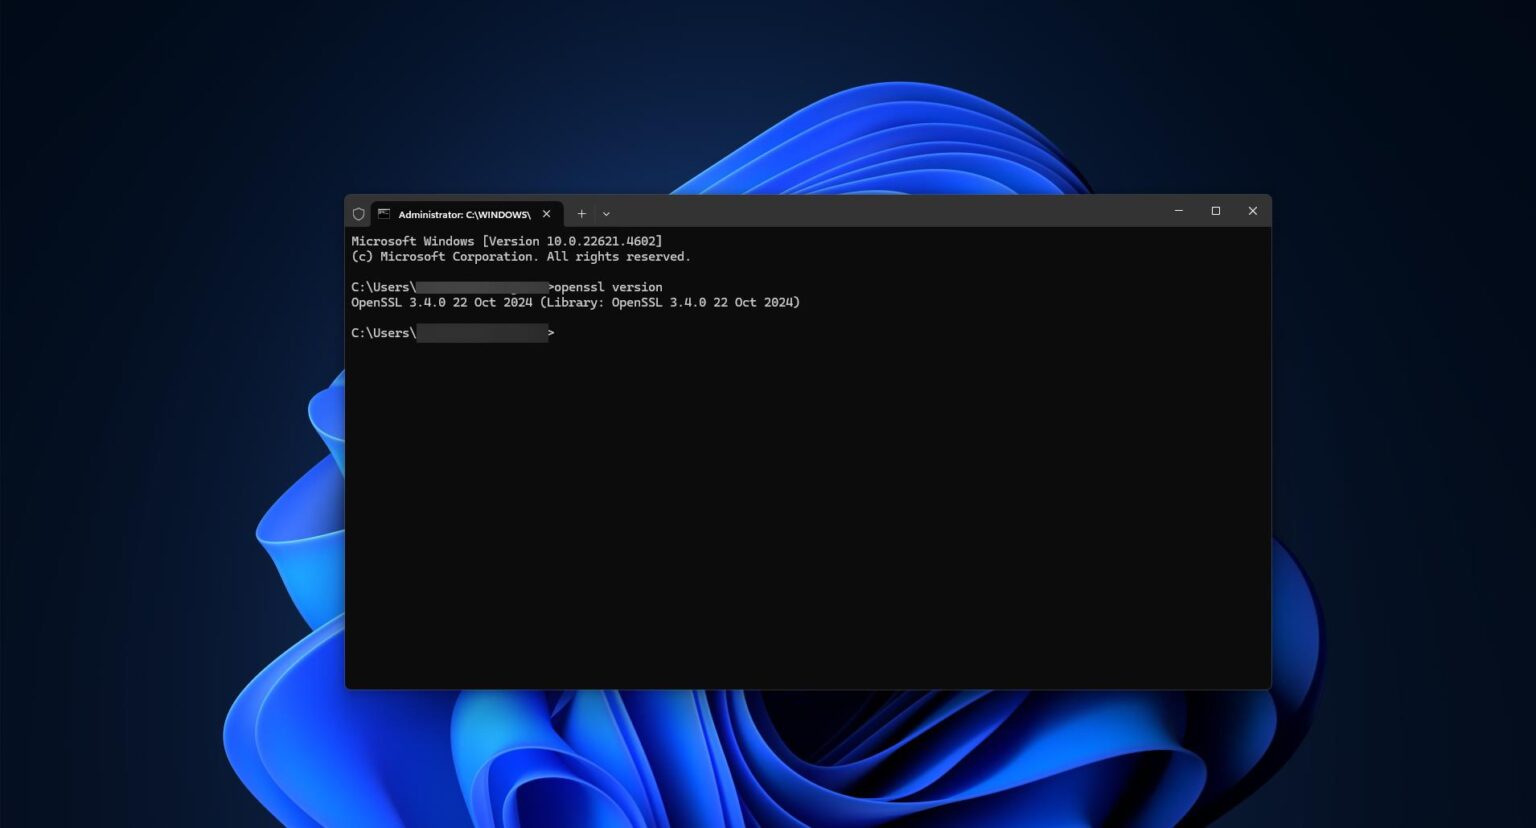
Task: Click the Command Prompt icon on the tab
Action: pos(384,214)
